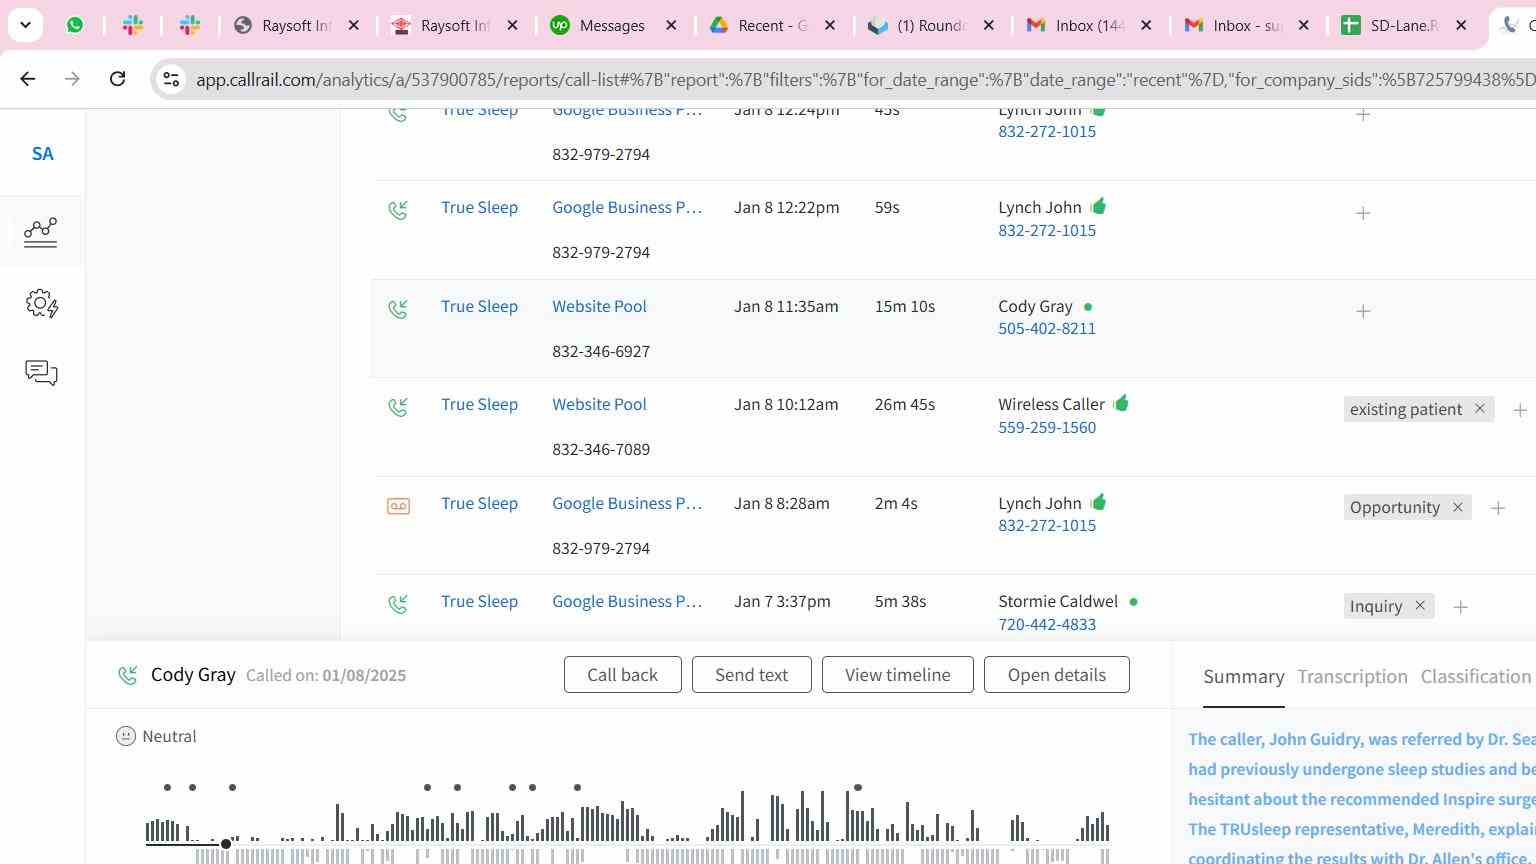Click the Wireless Caller name
The image size is (1536, 864).
pos(1051,405)
